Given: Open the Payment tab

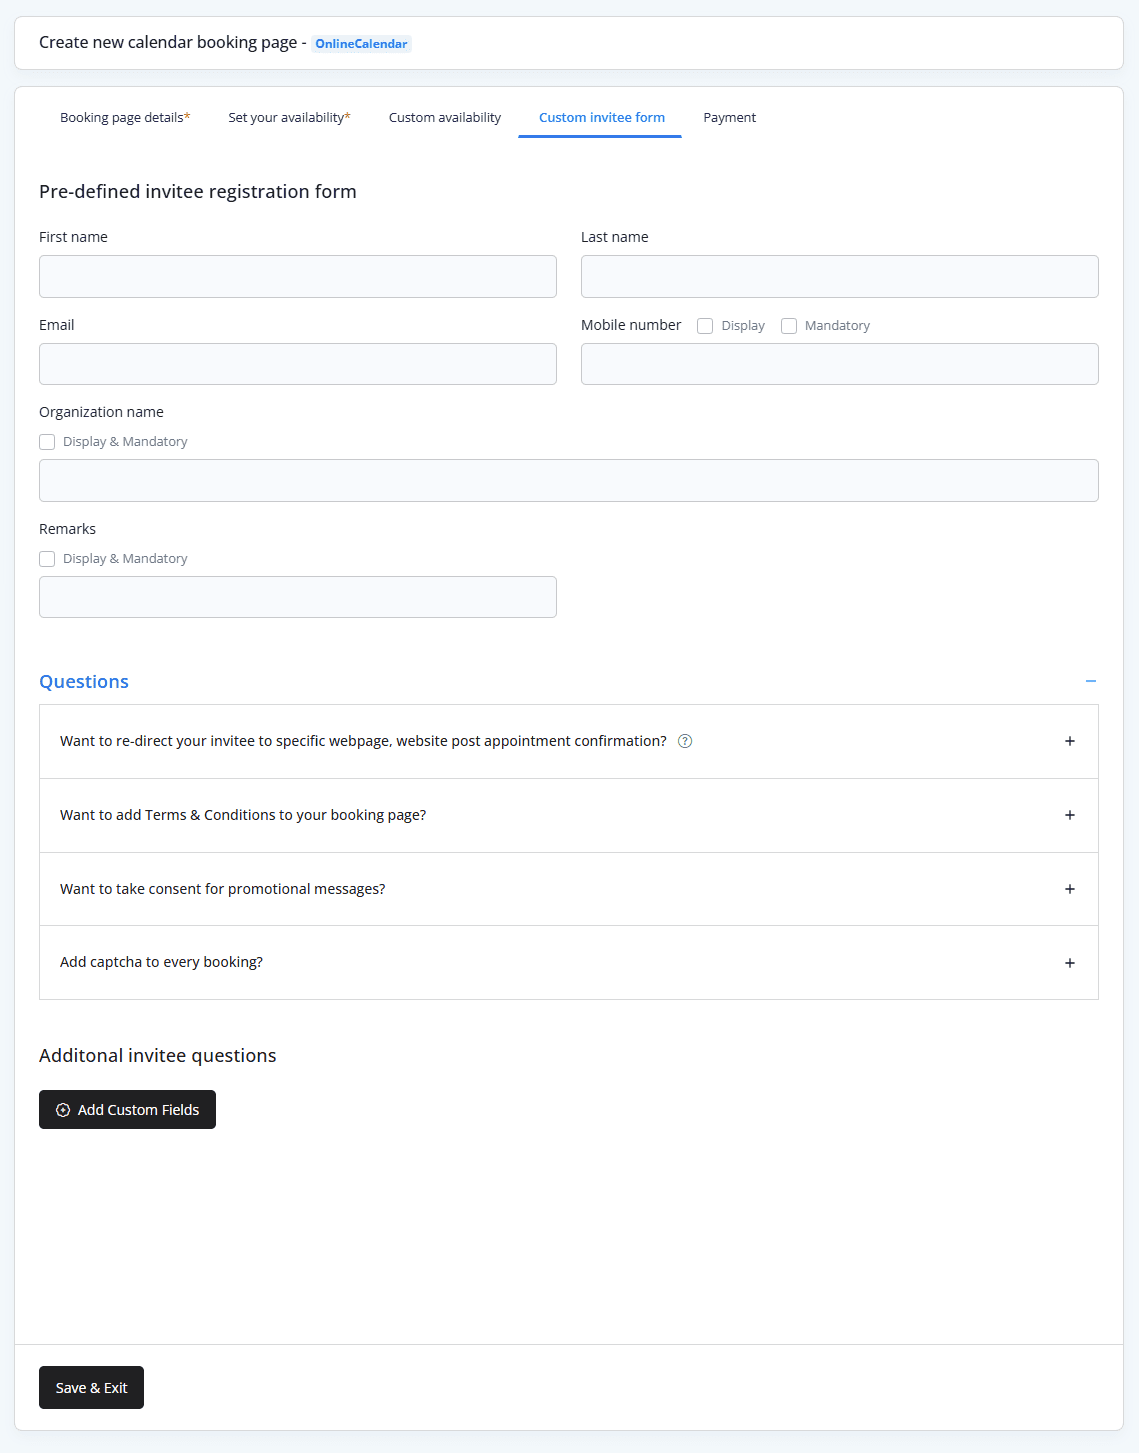Looking at the screenshot, I should point(729,118).
